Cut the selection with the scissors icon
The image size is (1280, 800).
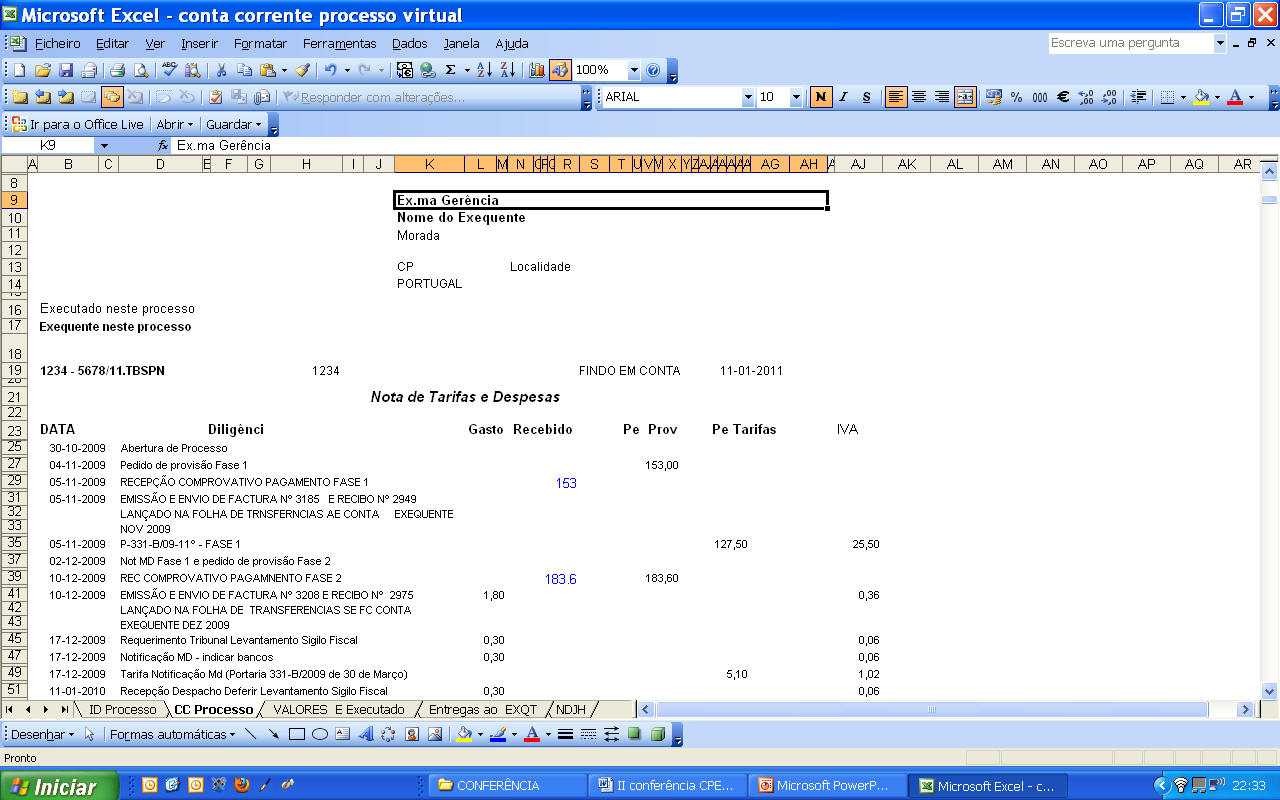[221, 70]
